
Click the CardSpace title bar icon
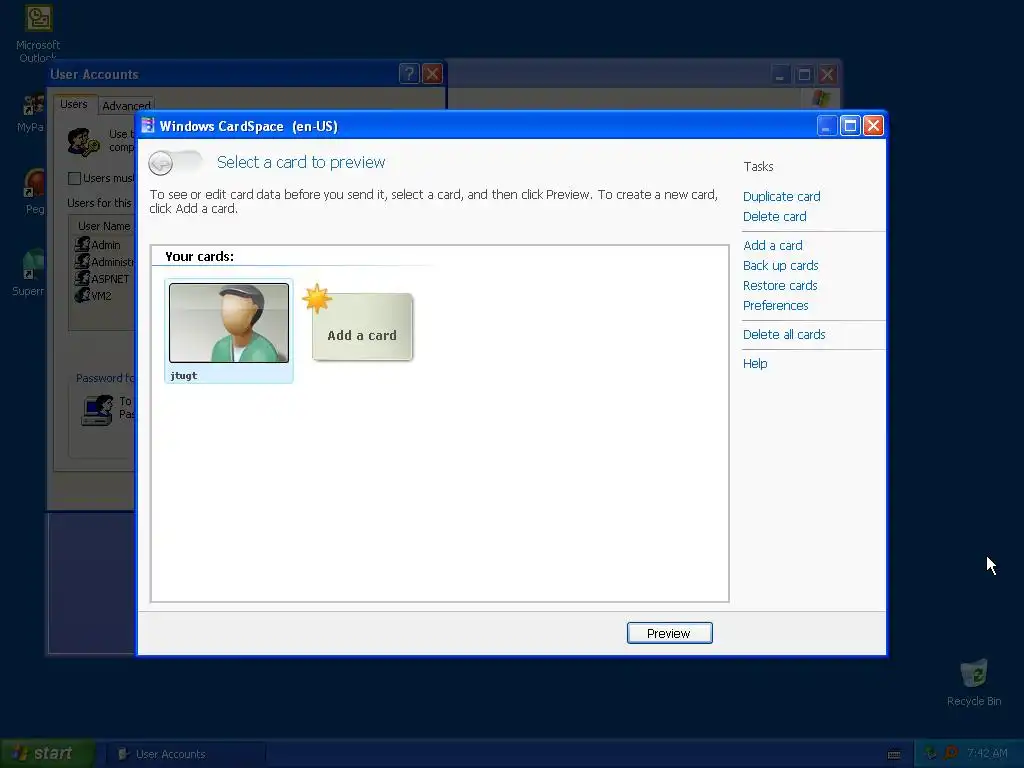[148, 125]
